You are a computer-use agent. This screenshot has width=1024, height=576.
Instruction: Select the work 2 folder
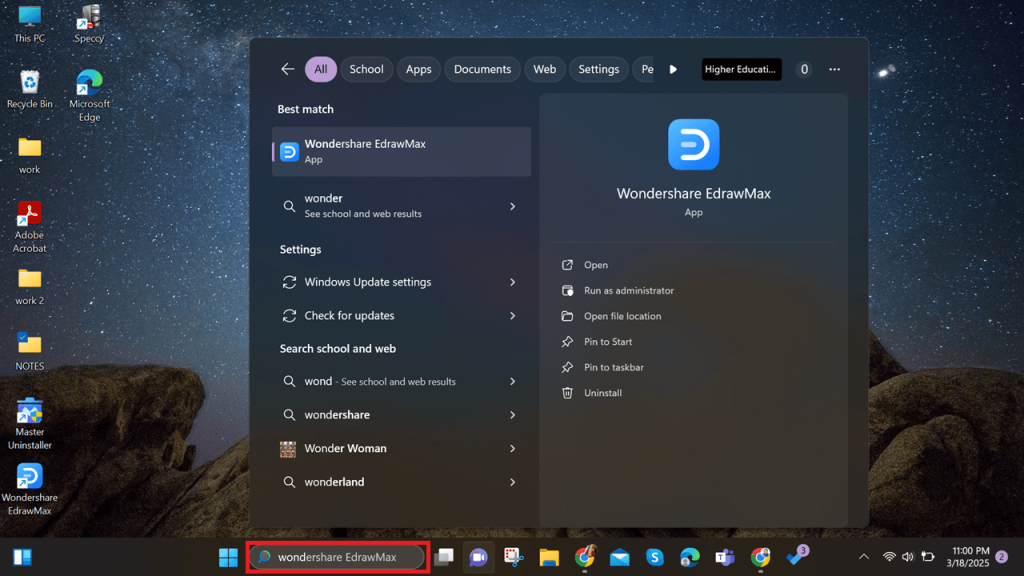[29, 287]
